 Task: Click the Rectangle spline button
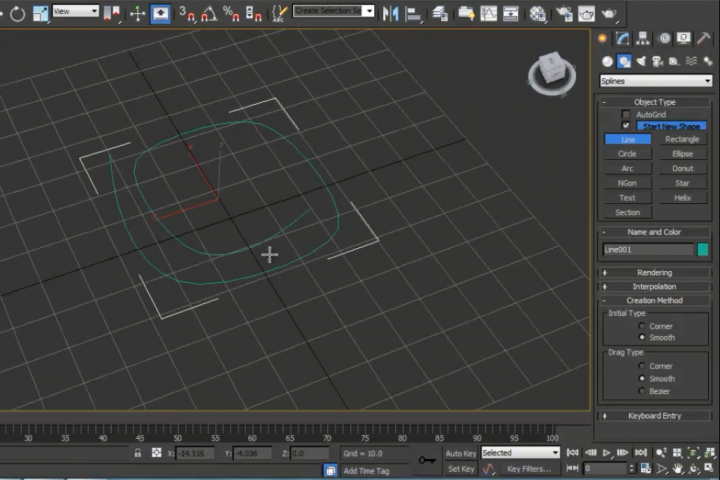click(x=682, y=140)
